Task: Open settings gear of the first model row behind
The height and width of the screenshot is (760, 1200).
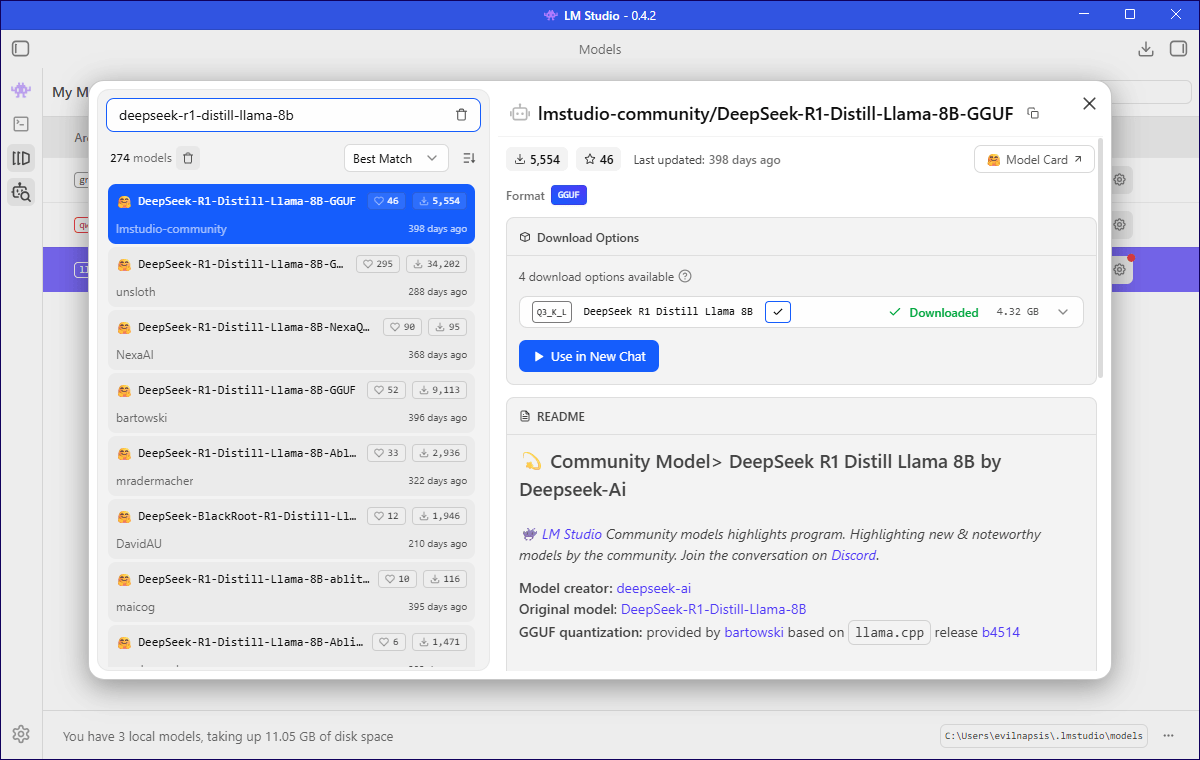Action: (x=1120, y=180)
